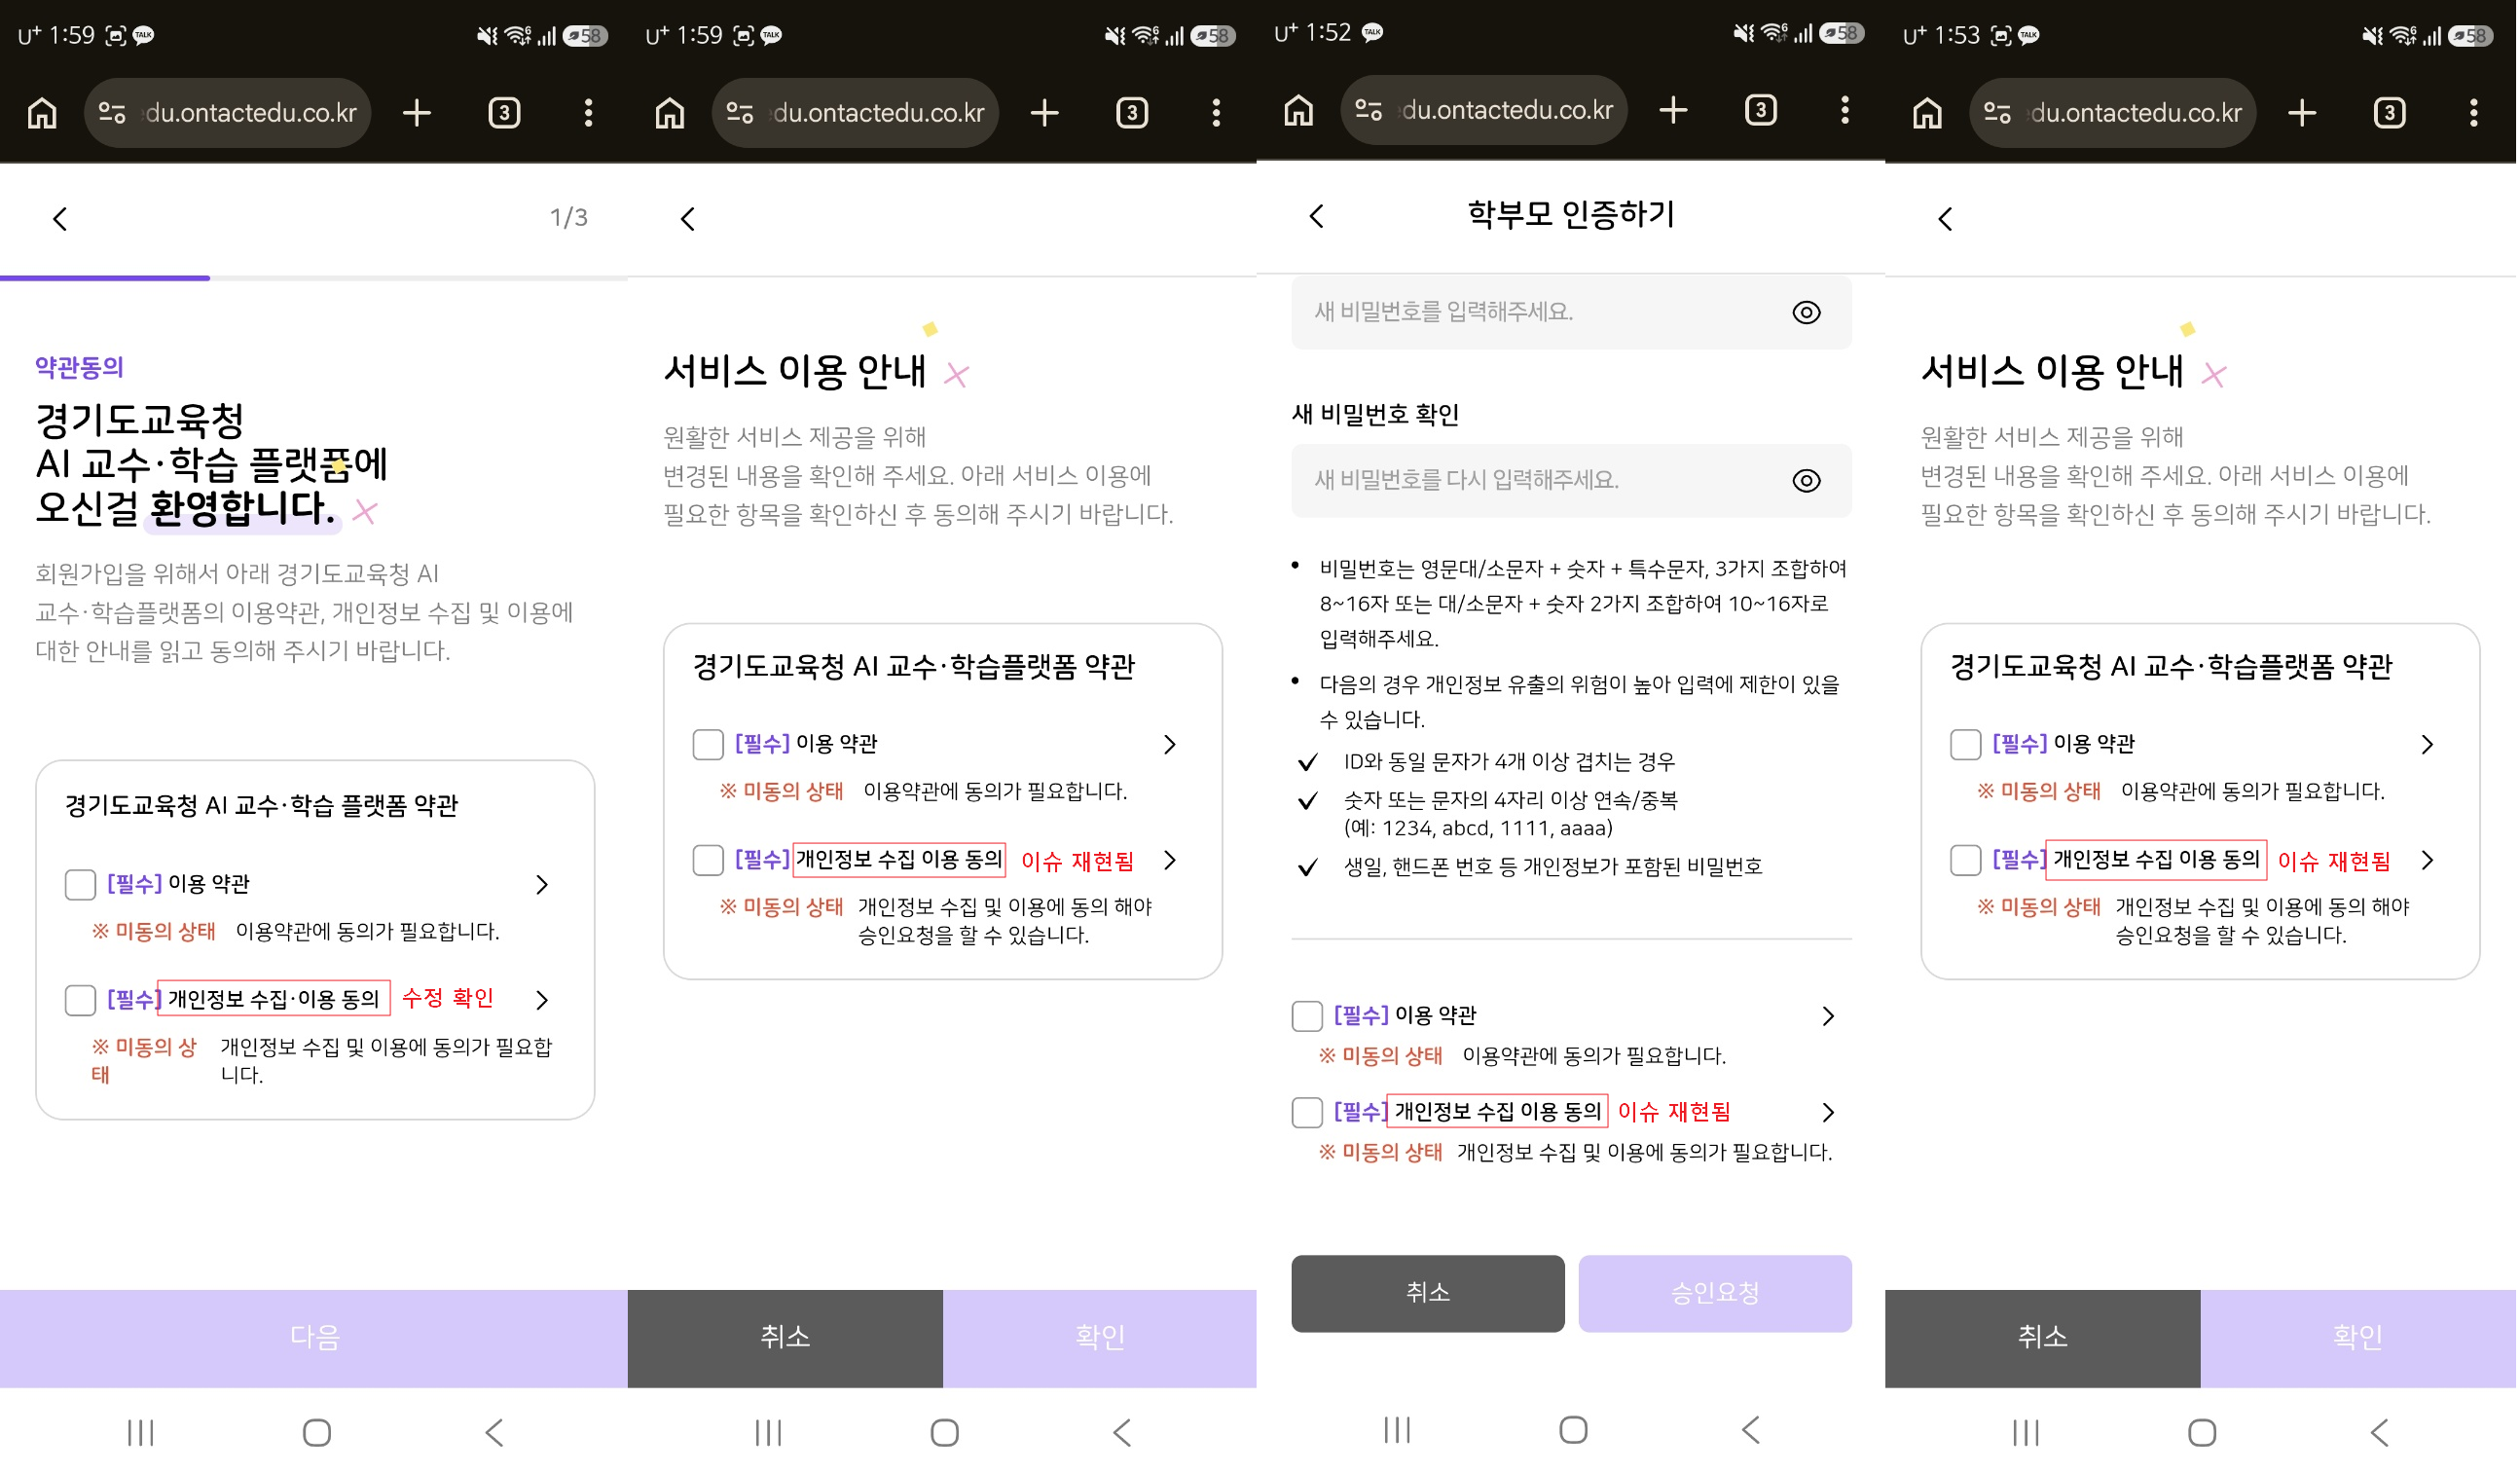Check 개인정보 수집·이용 동의 box beside 수정 확인
2520x1472 pixels.
click(80, 1002)
